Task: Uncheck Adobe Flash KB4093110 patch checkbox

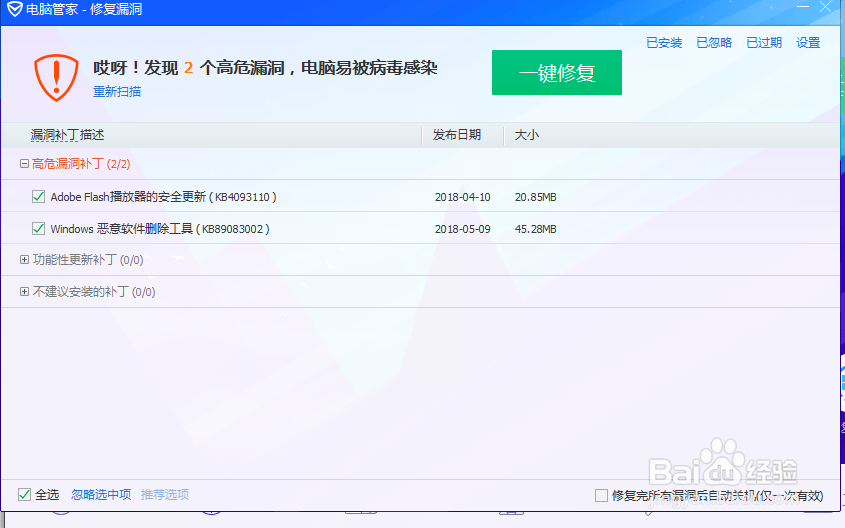Action: coord(38,197)
